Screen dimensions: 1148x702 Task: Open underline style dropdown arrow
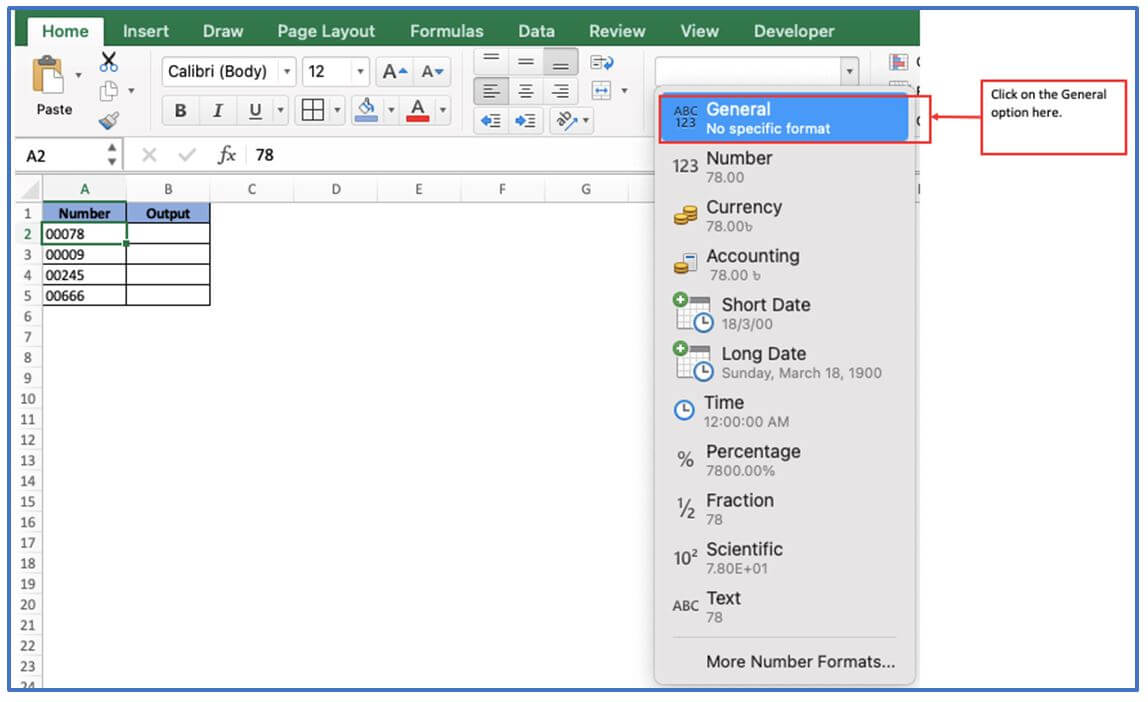point(280,111)
